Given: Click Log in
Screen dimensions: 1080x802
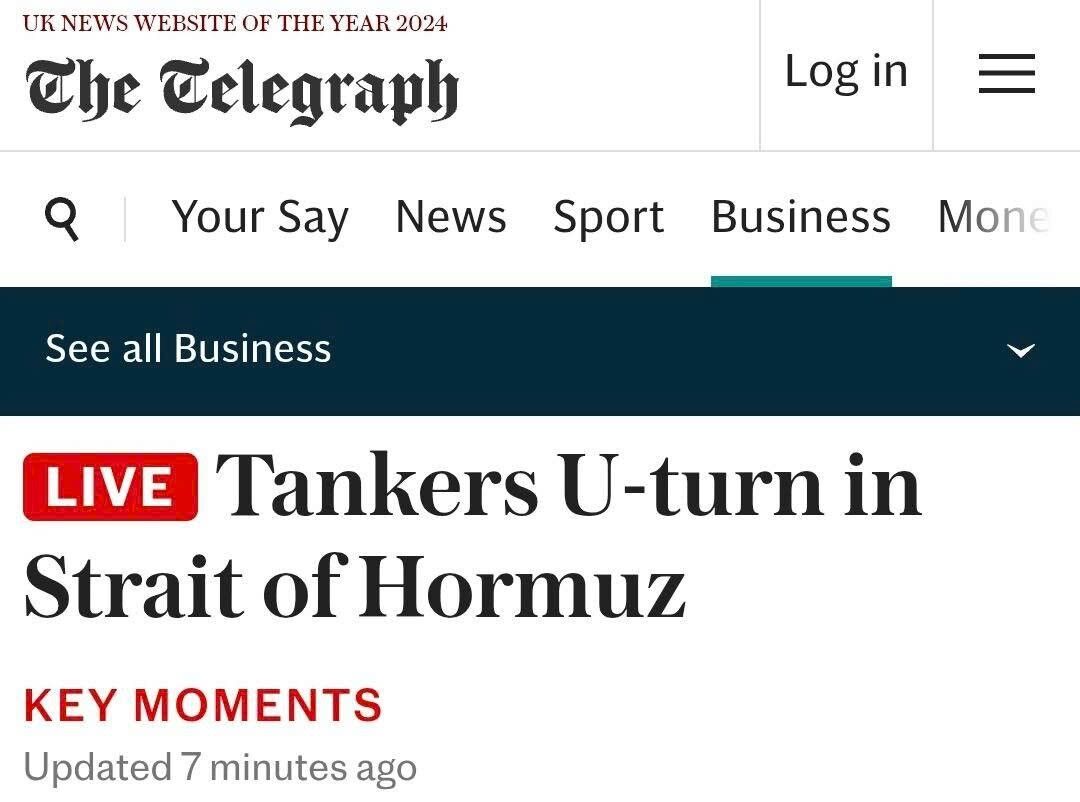Looking at the screenshot, I should (x=846, y=72).
